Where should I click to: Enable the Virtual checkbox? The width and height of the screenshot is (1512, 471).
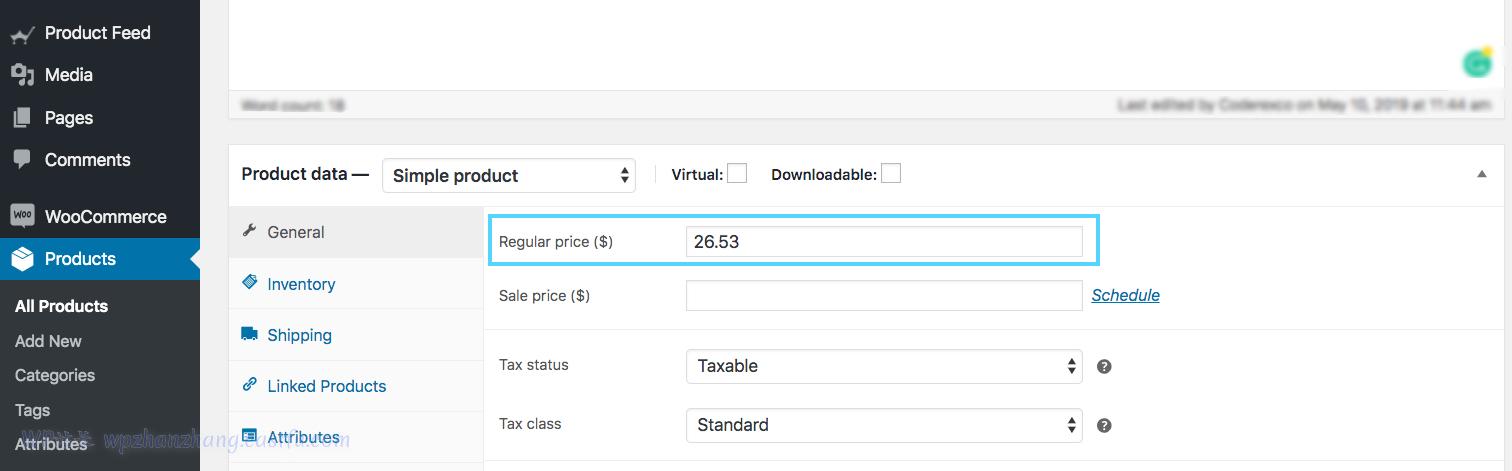[x=737, y=174]
